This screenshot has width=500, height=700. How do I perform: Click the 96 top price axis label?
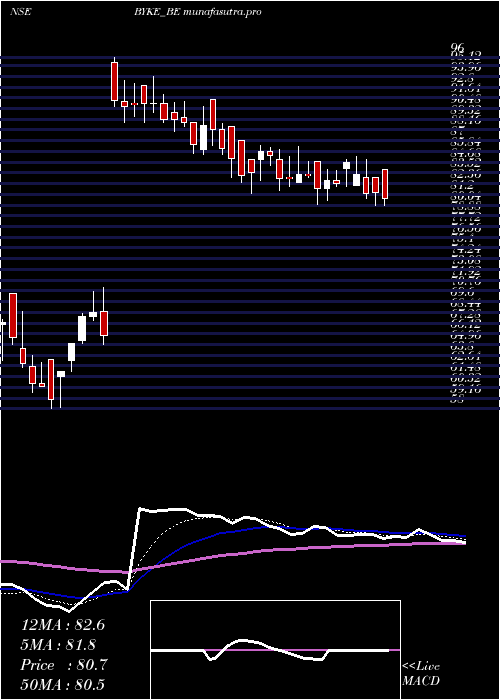point(458,48)
